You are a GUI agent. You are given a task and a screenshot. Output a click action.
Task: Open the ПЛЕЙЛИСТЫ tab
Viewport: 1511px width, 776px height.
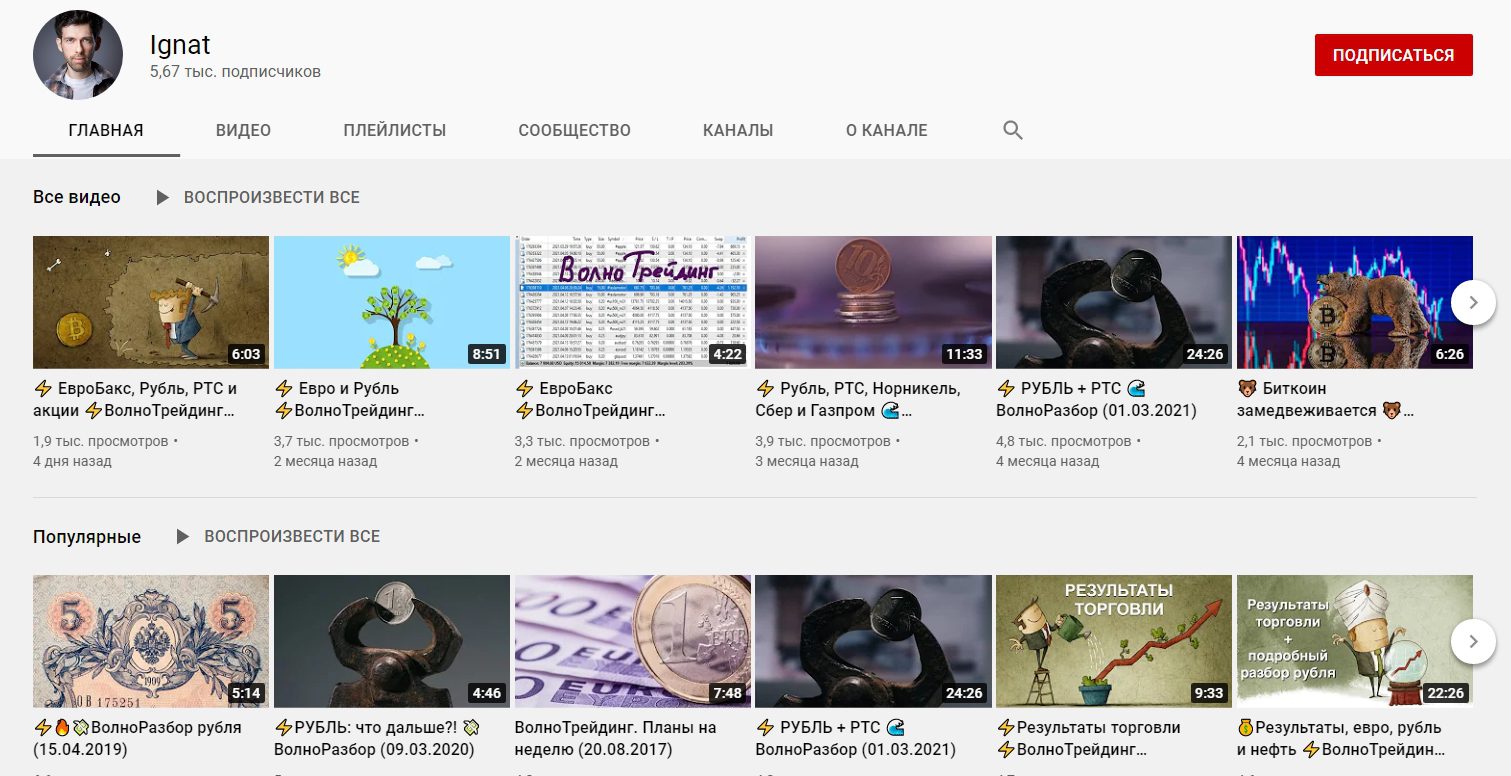pyautogui.click(x=394, y=130)
